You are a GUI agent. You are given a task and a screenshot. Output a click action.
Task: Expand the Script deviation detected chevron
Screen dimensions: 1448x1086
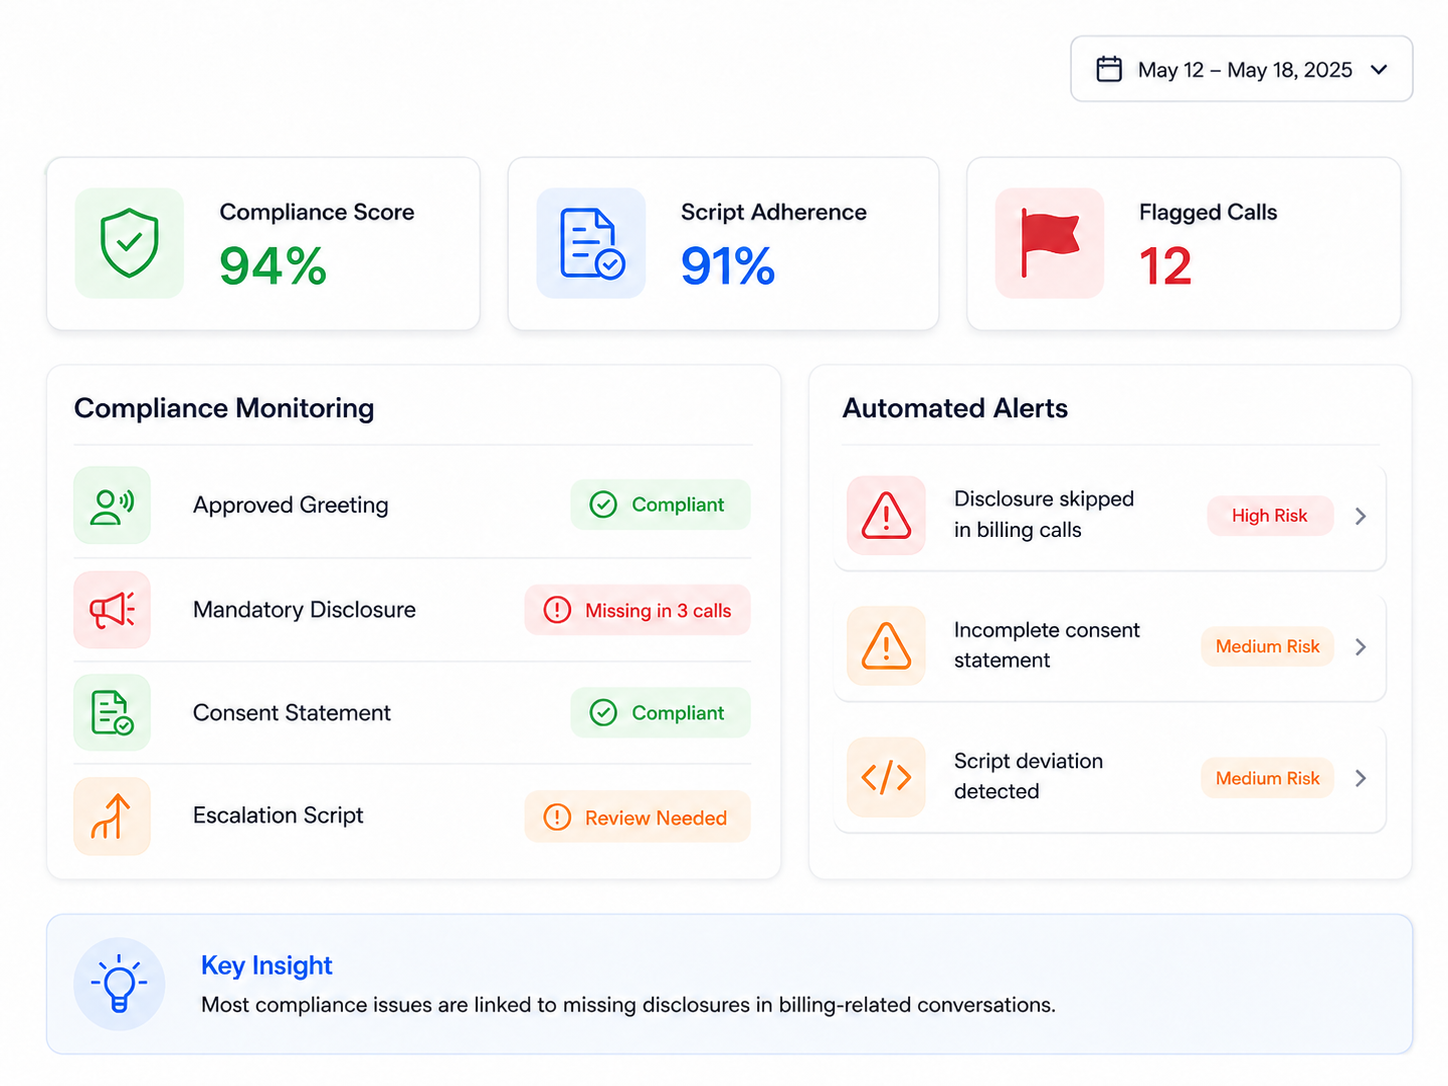(1360, 778)
